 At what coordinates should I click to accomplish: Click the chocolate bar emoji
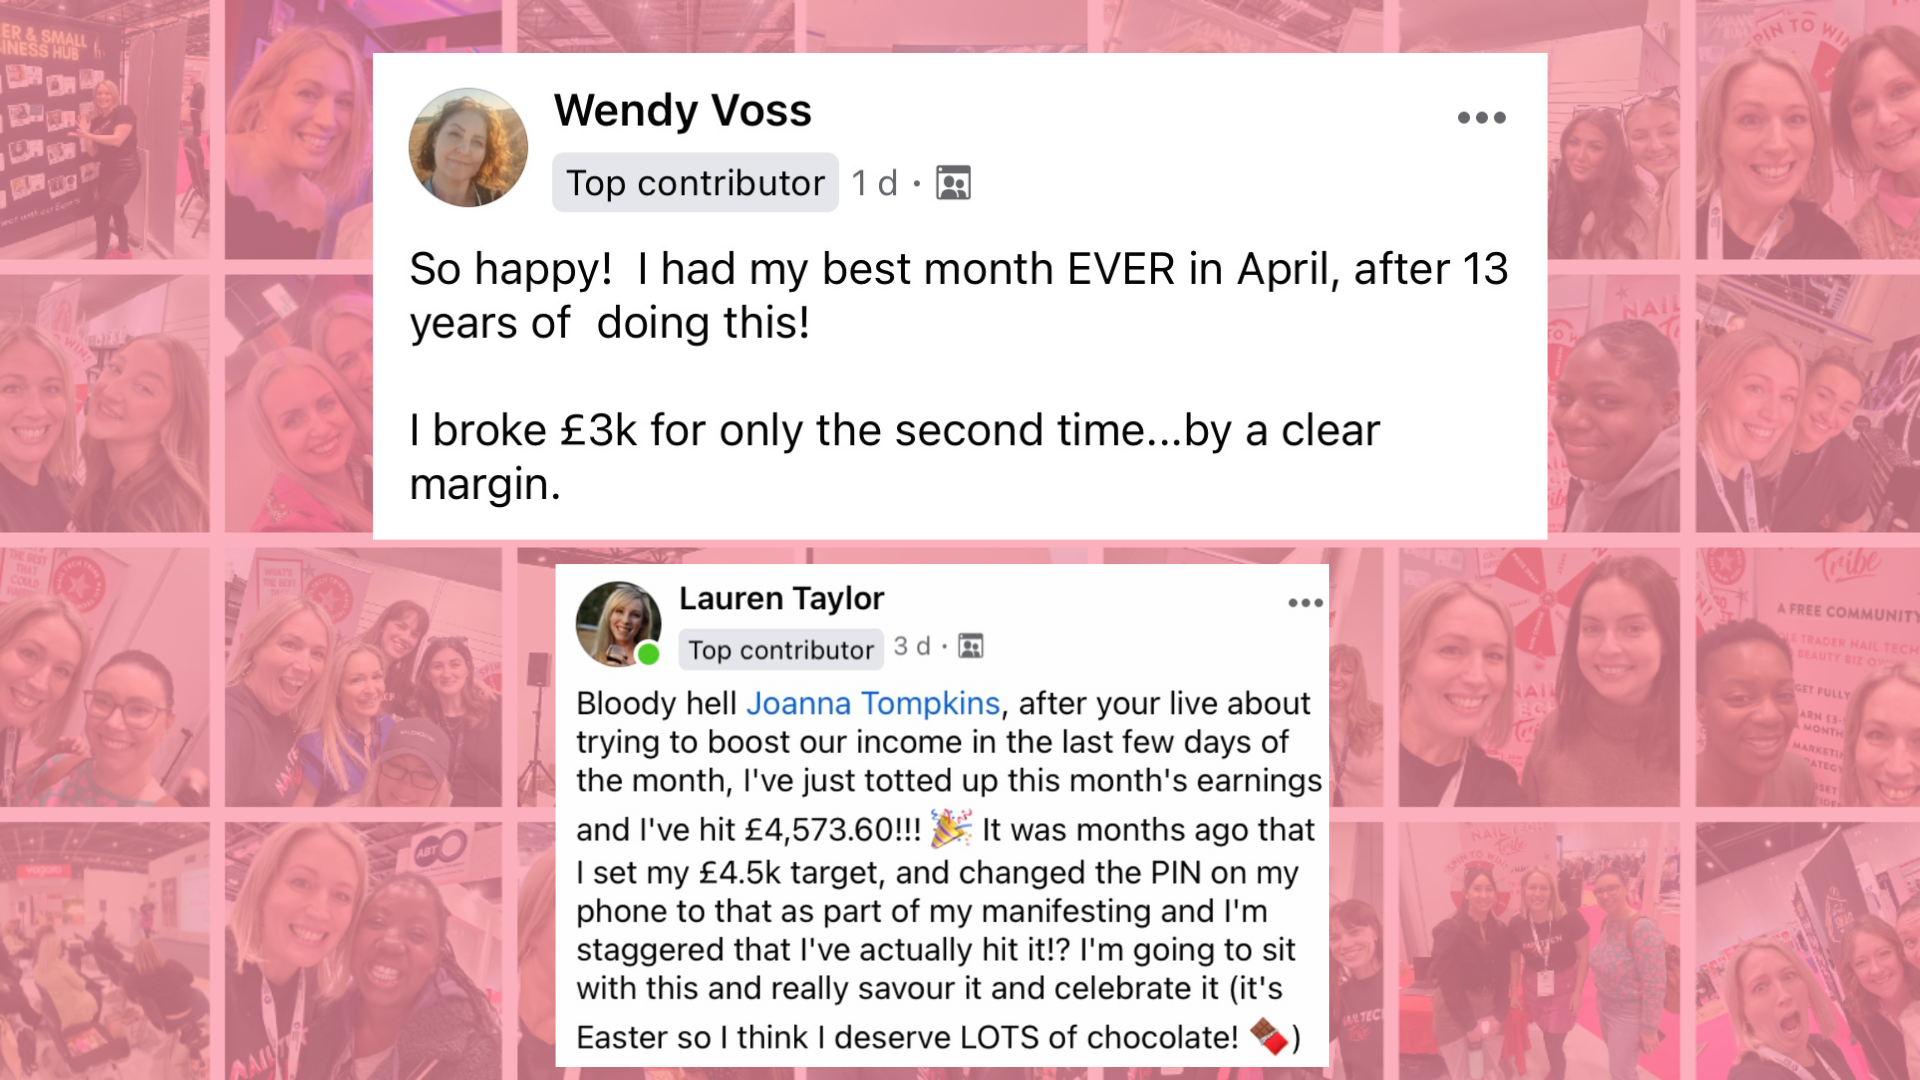click(x=1269, y=1036)
